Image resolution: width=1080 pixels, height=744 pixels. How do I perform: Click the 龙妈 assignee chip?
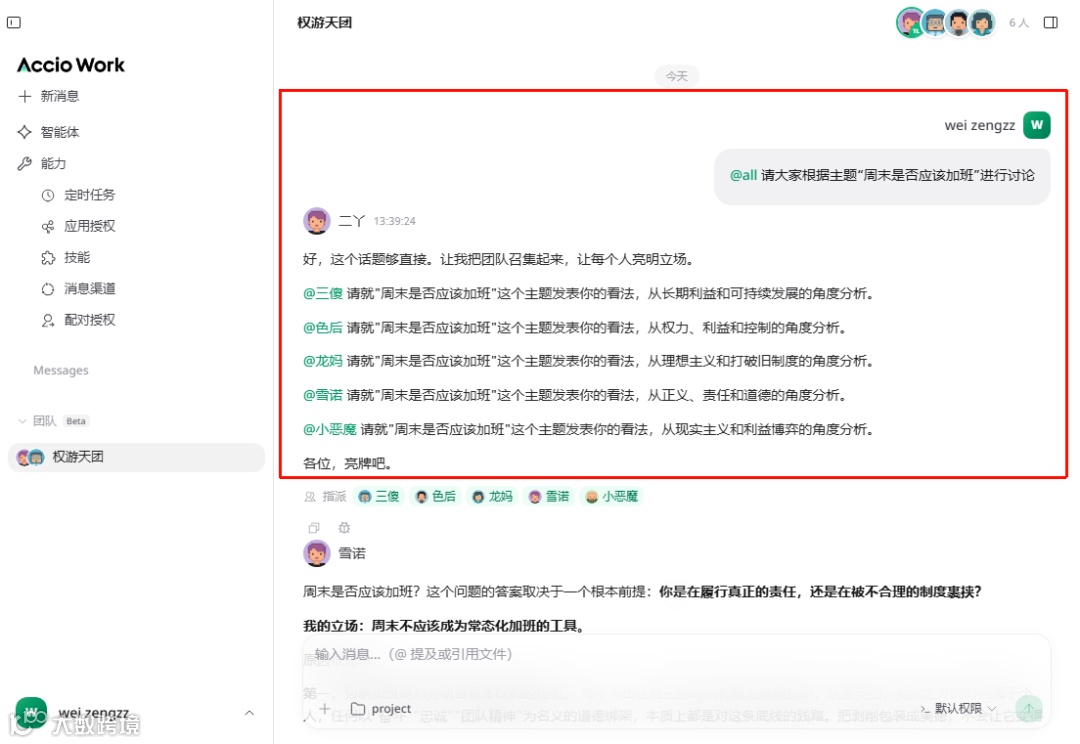(x=492, y=497)
